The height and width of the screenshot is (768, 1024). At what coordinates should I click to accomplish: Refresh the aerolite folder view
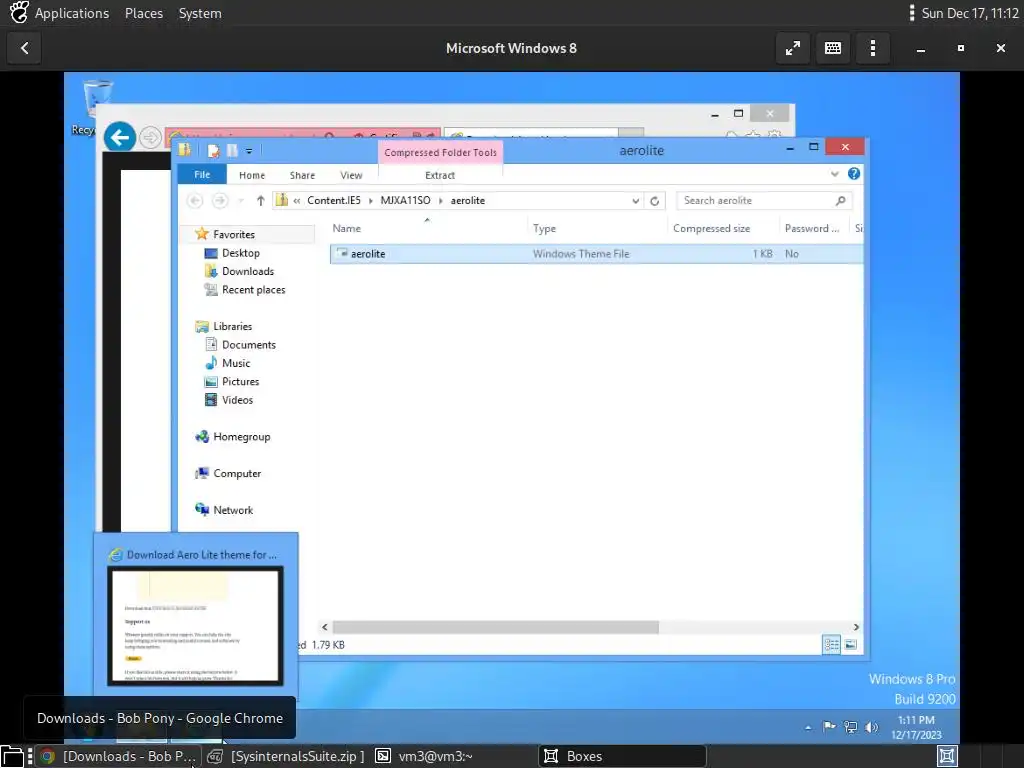(654, 200)
